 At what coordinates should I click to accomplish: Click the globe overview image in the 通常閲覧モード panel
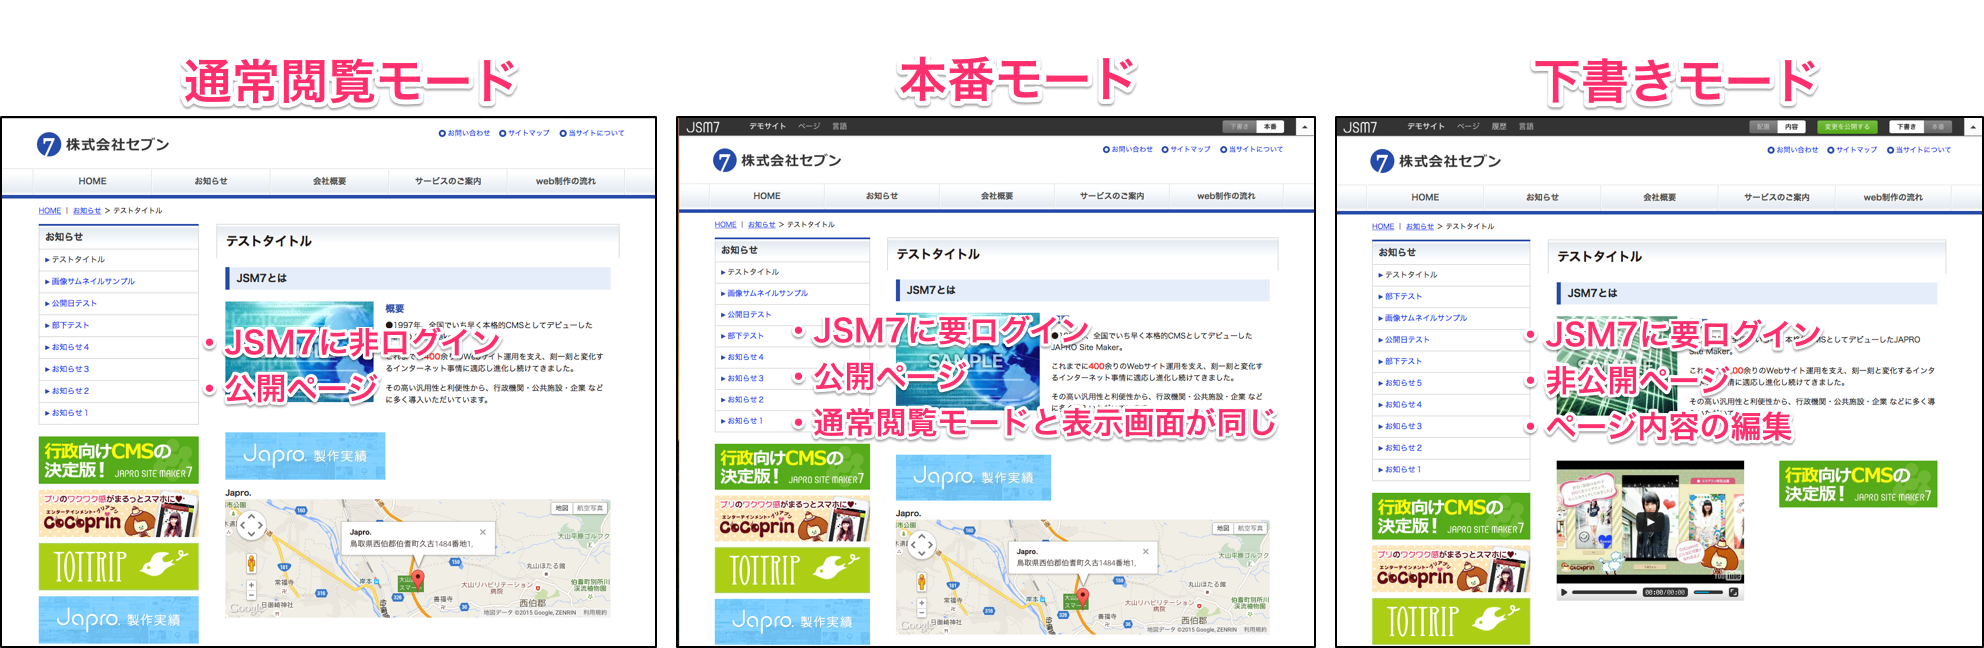(300, 350)
